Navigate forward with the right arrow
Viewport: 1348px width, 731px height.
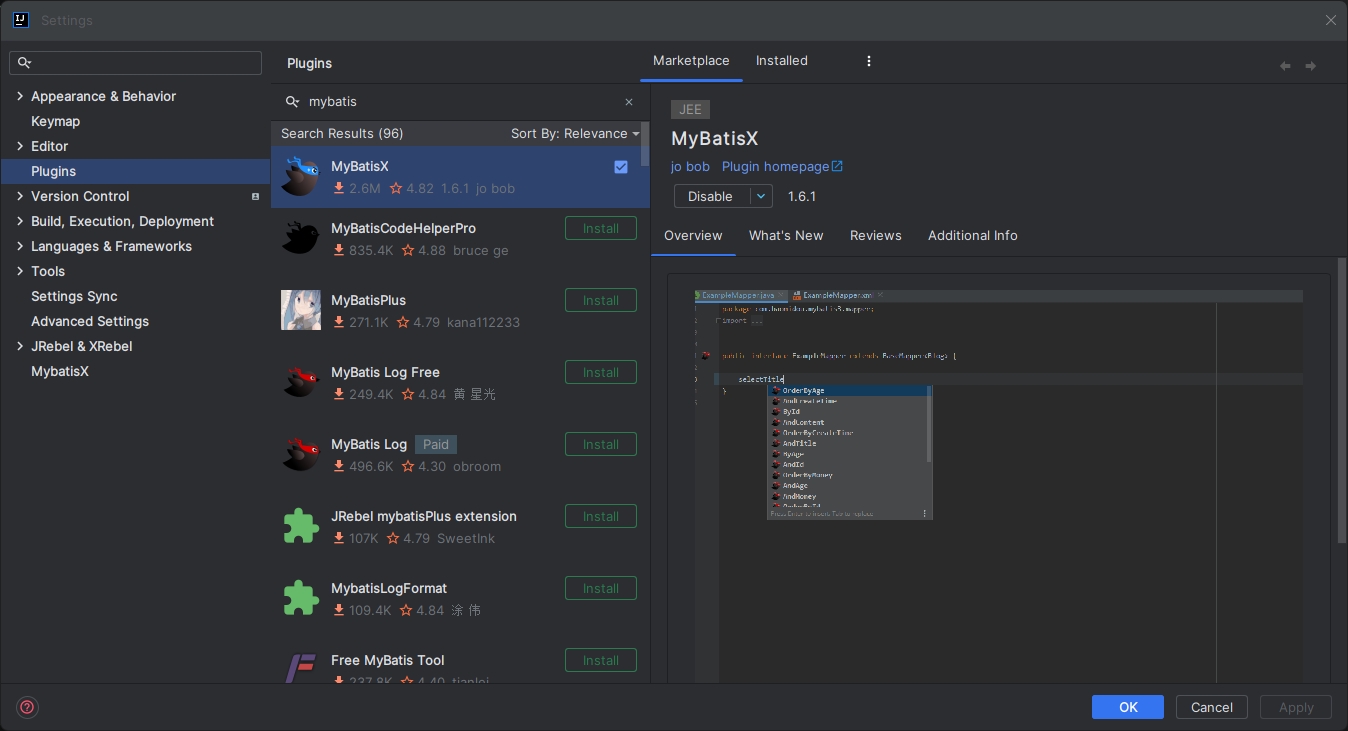tap(1311, 66)
